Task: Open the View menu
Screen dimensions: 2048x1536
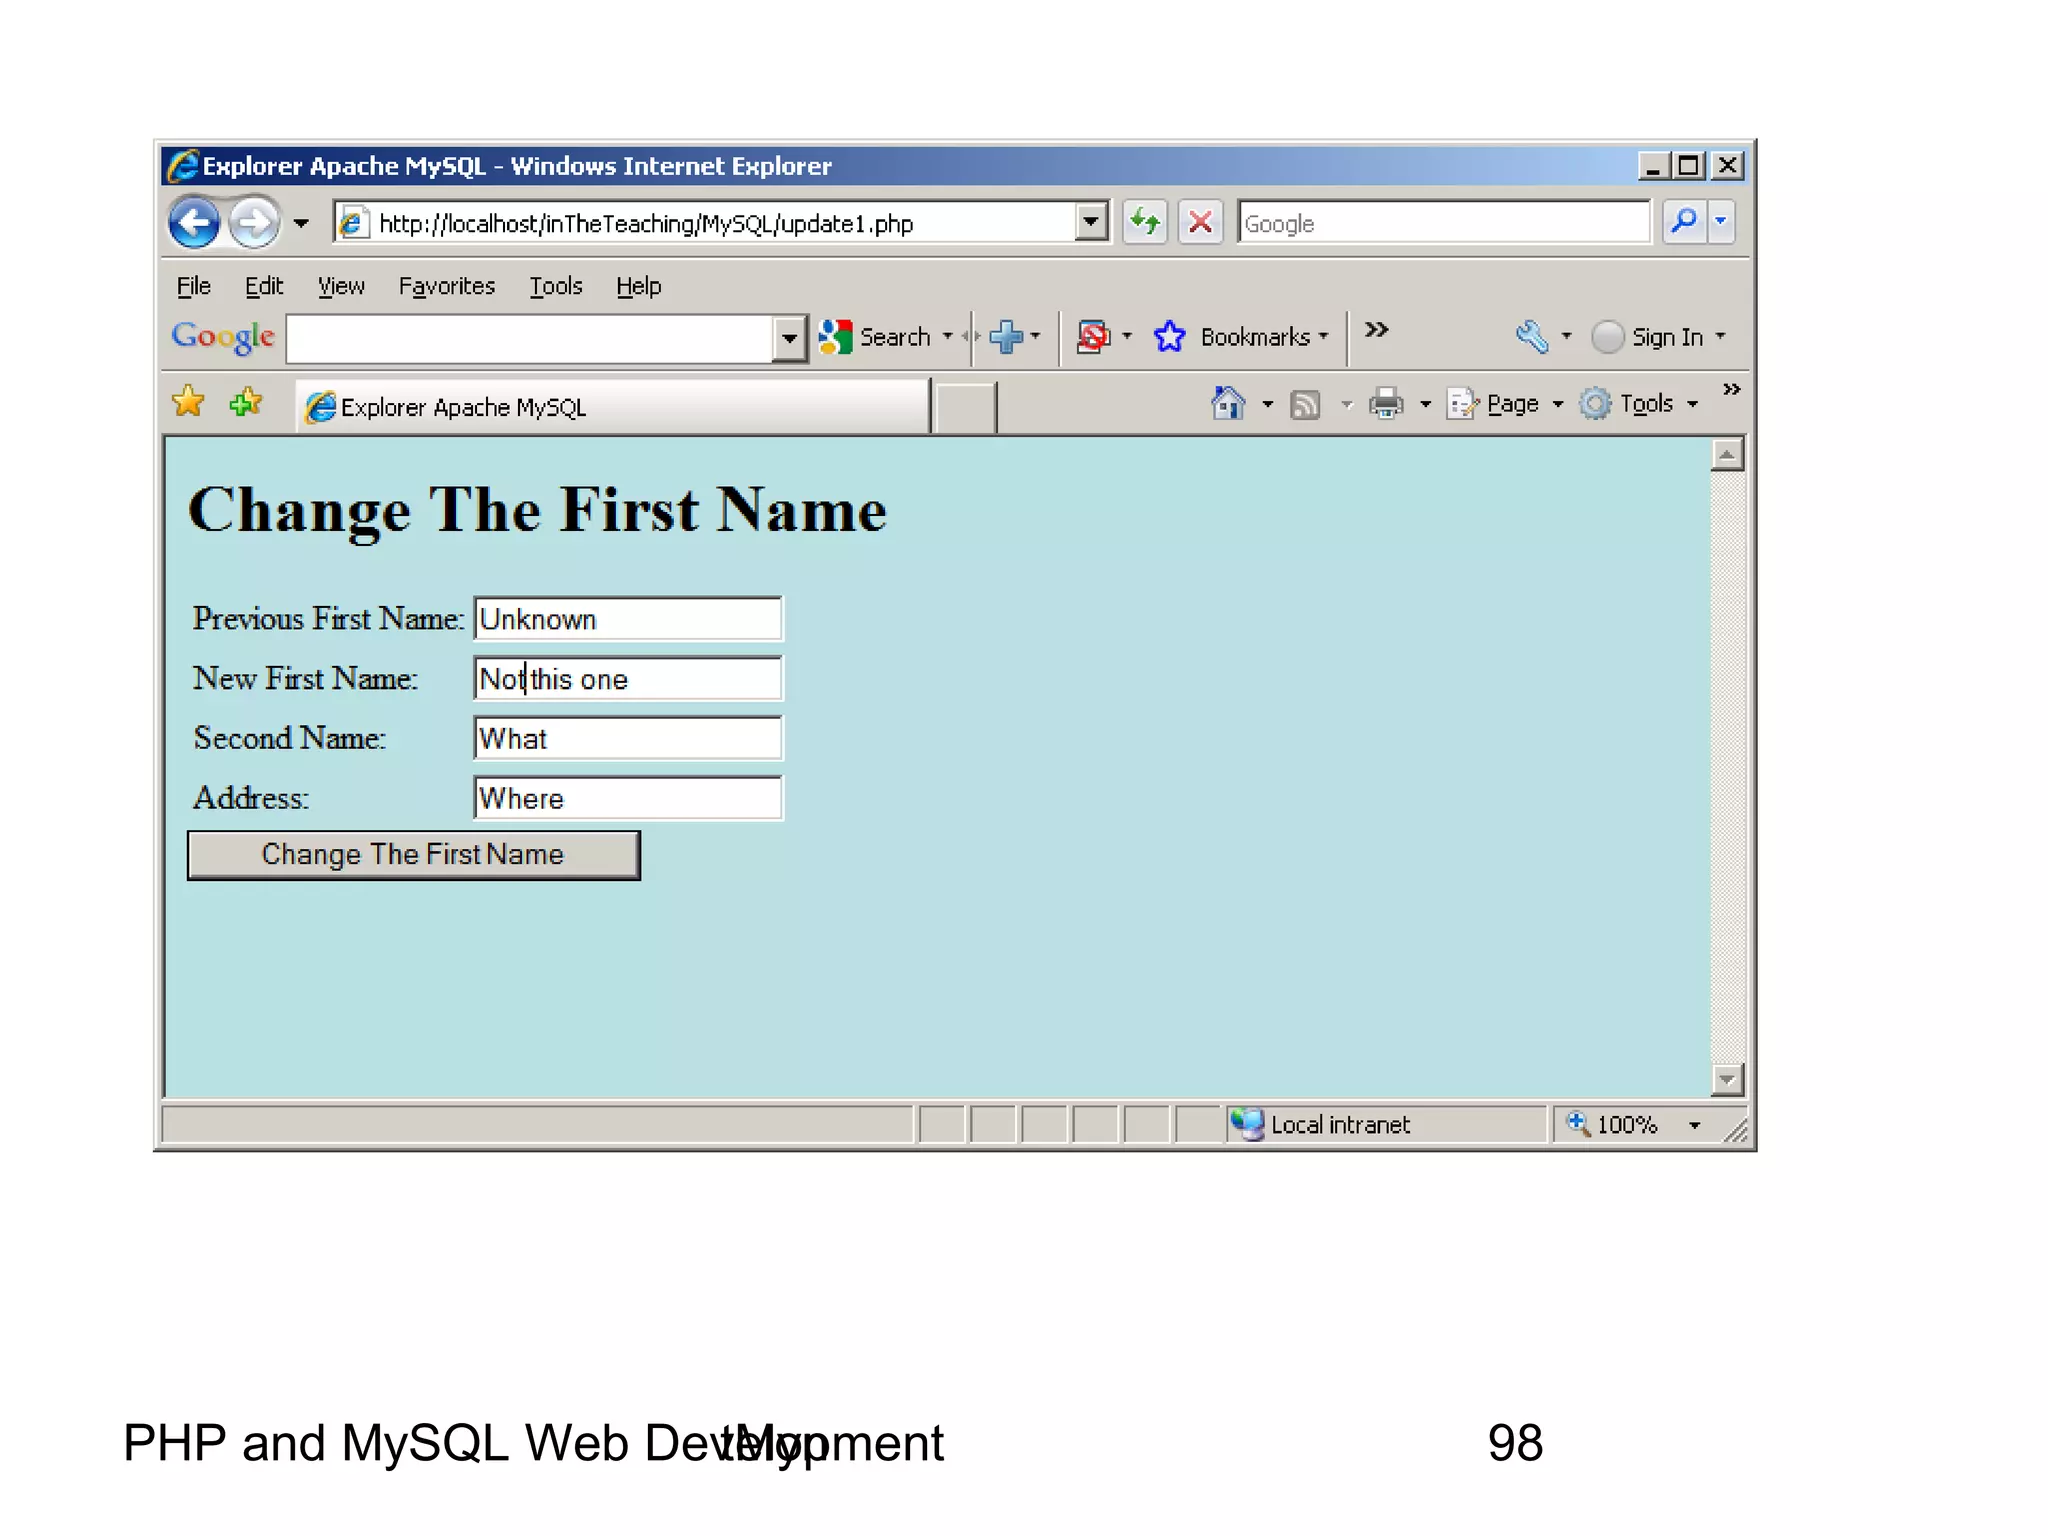Action: click(341, 286)
